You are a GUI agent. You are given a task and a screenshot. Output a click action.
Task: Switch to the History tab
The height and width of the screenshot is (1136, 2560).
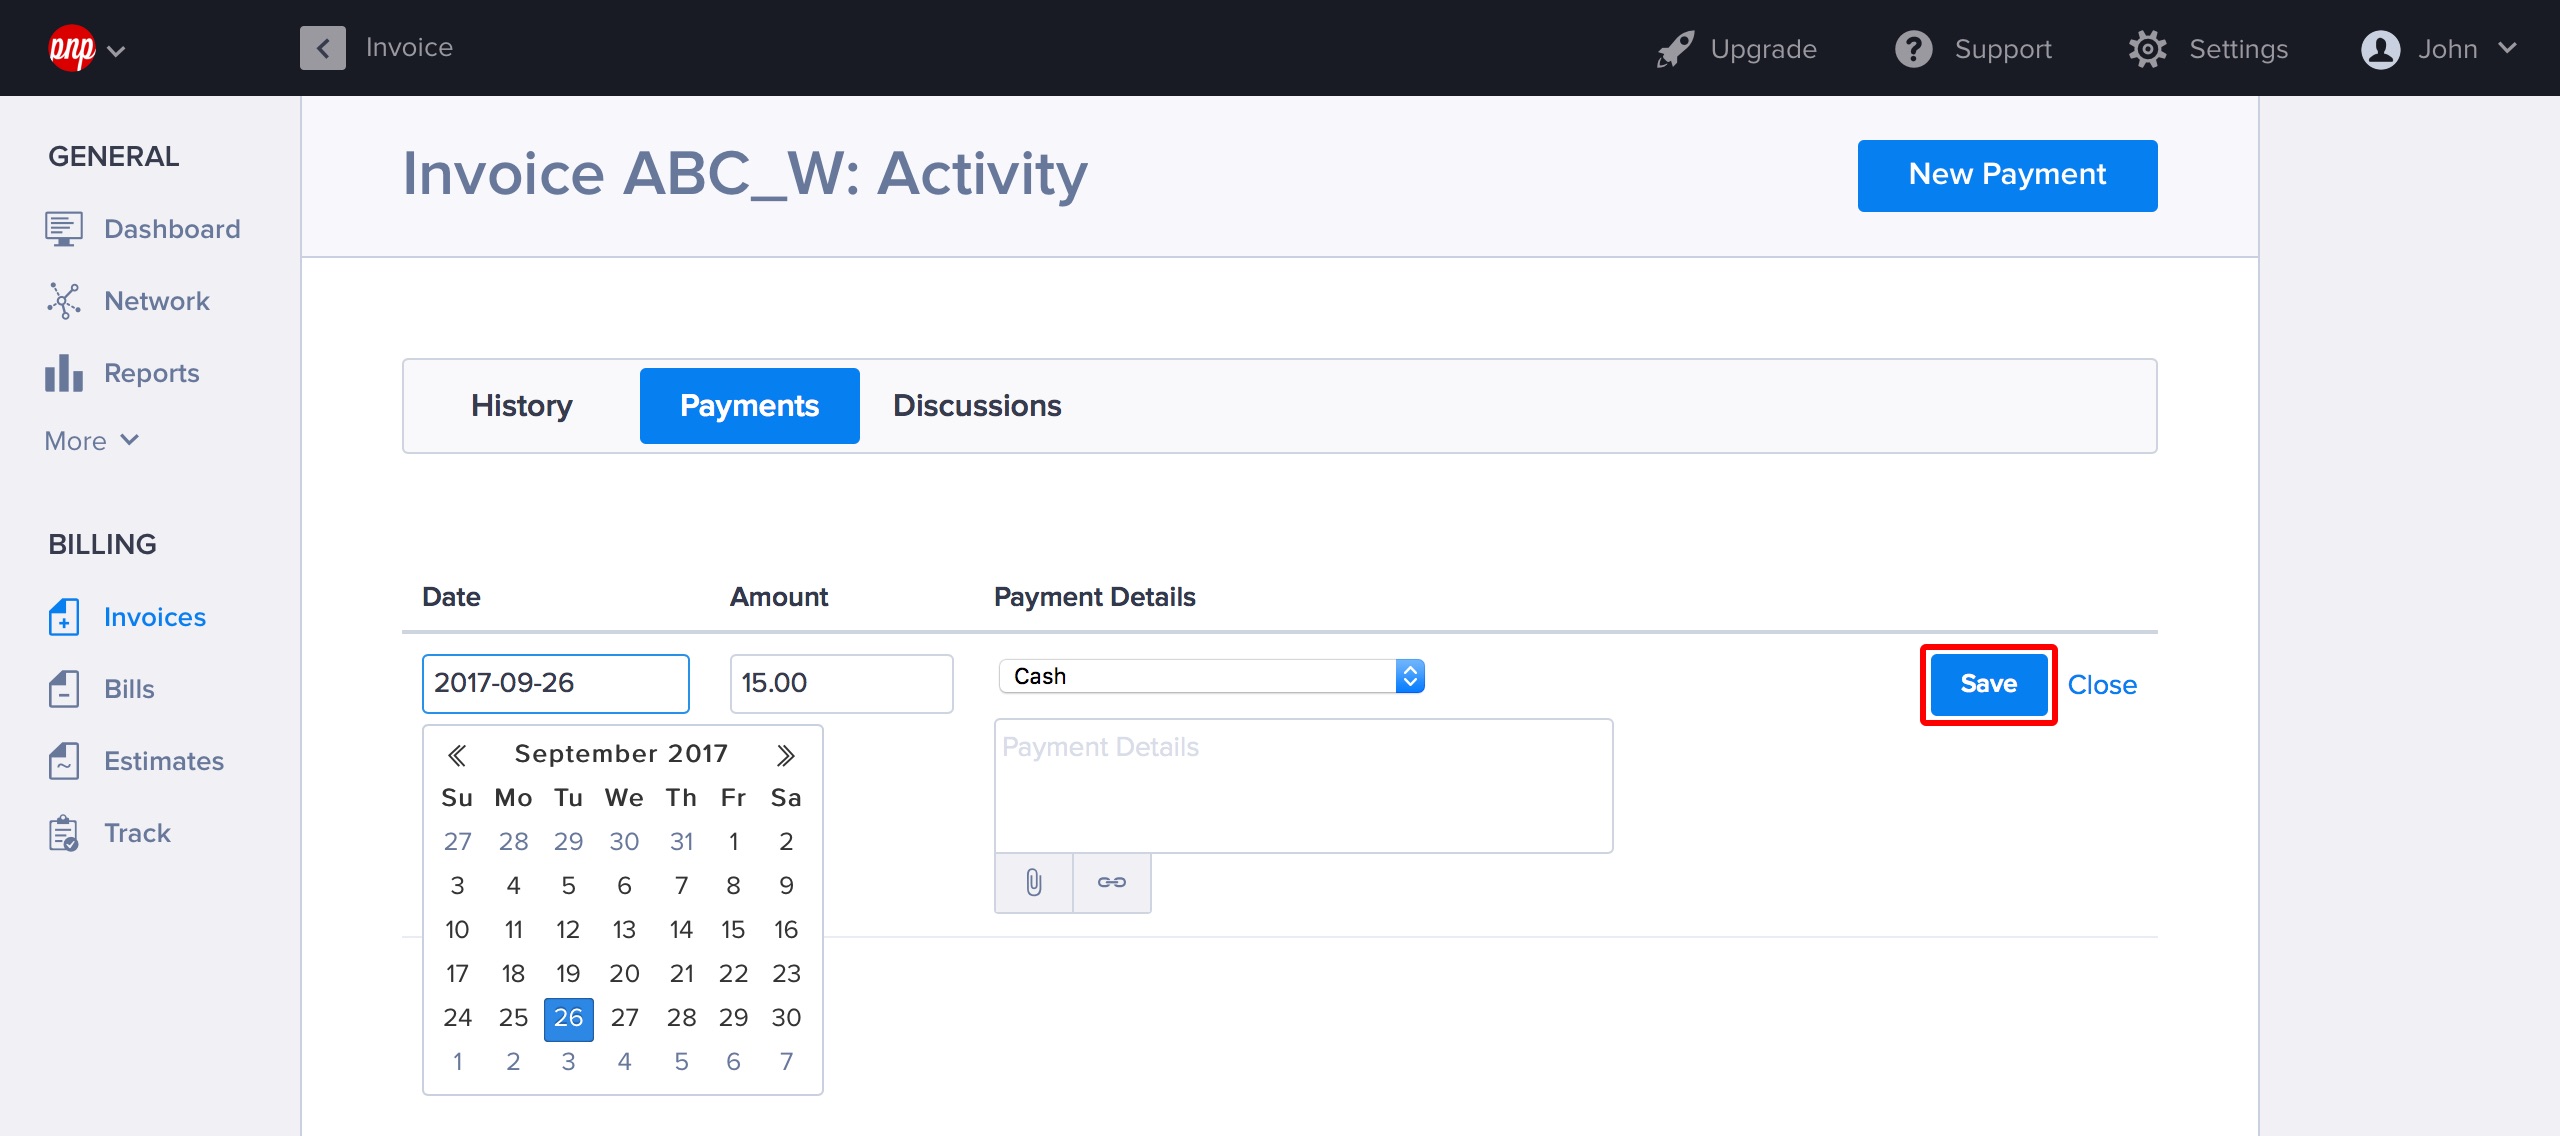point(521,406)
